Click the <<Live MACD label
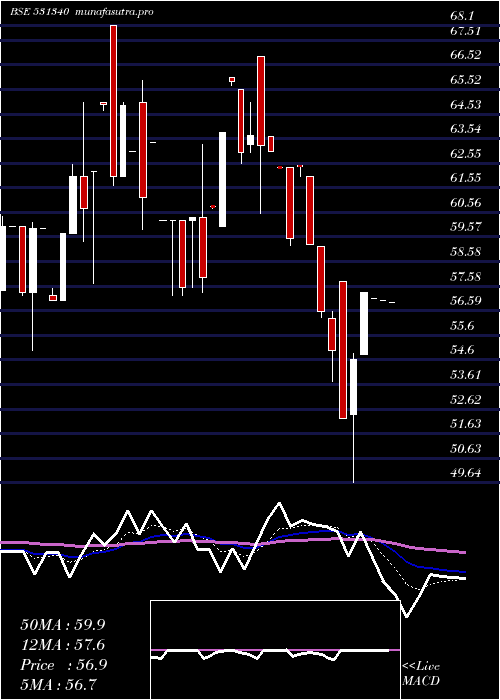 (421, 674)
